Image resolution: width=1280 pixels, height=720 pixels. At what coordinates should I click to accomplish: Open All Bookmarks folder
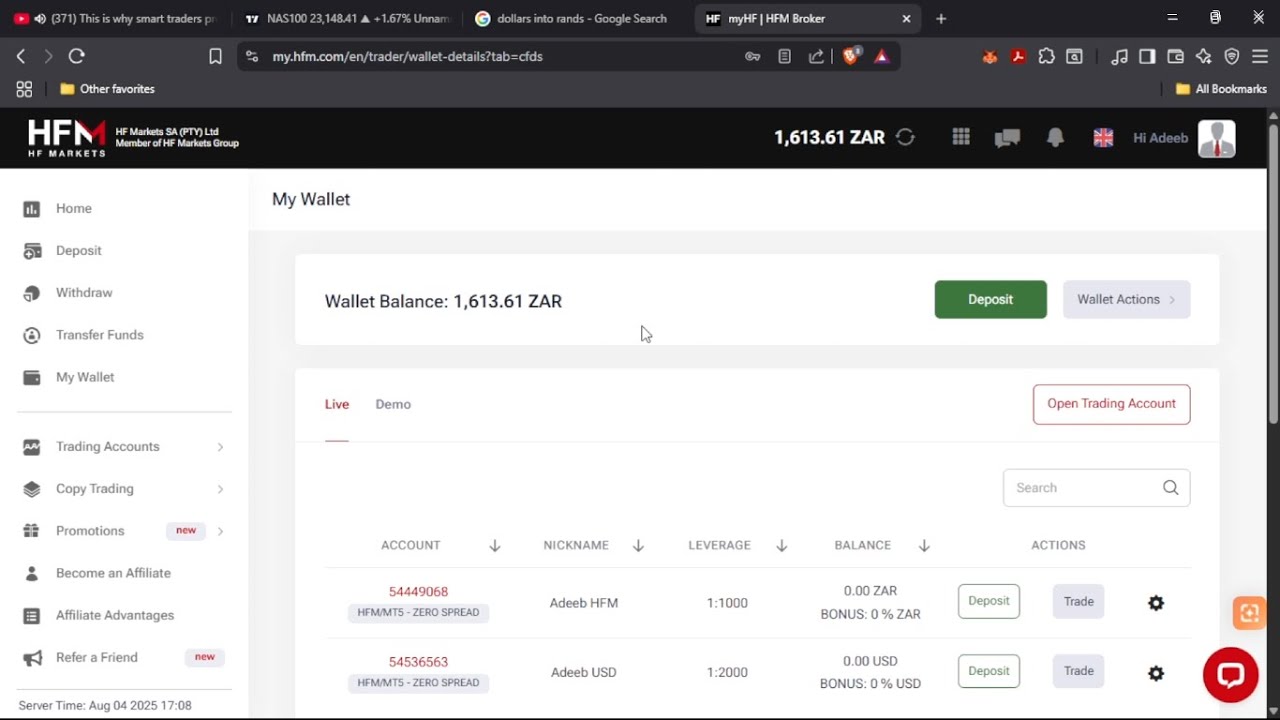1220,89
